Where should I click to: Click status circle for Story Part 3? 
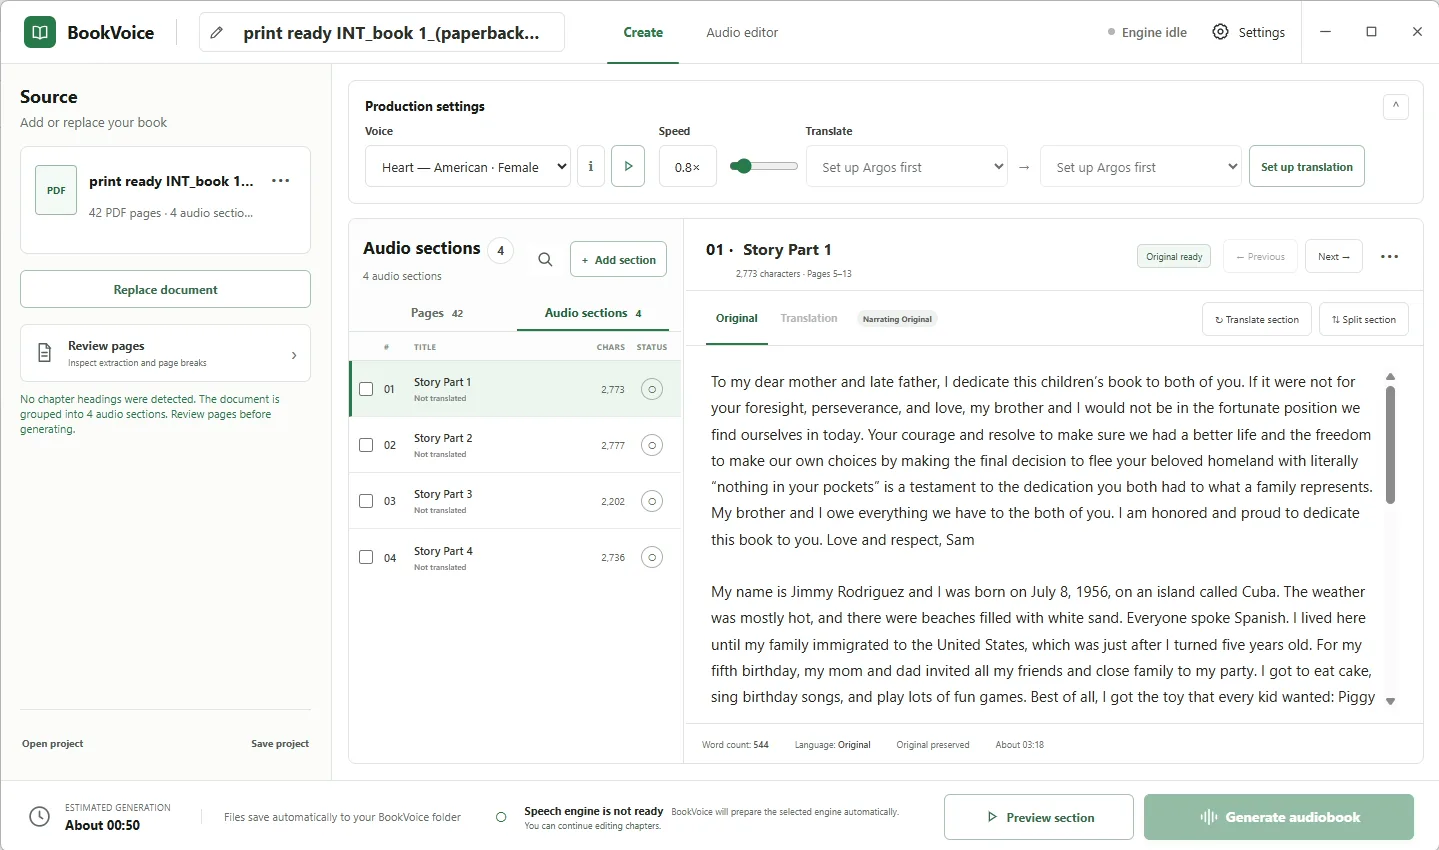(652, 501)
